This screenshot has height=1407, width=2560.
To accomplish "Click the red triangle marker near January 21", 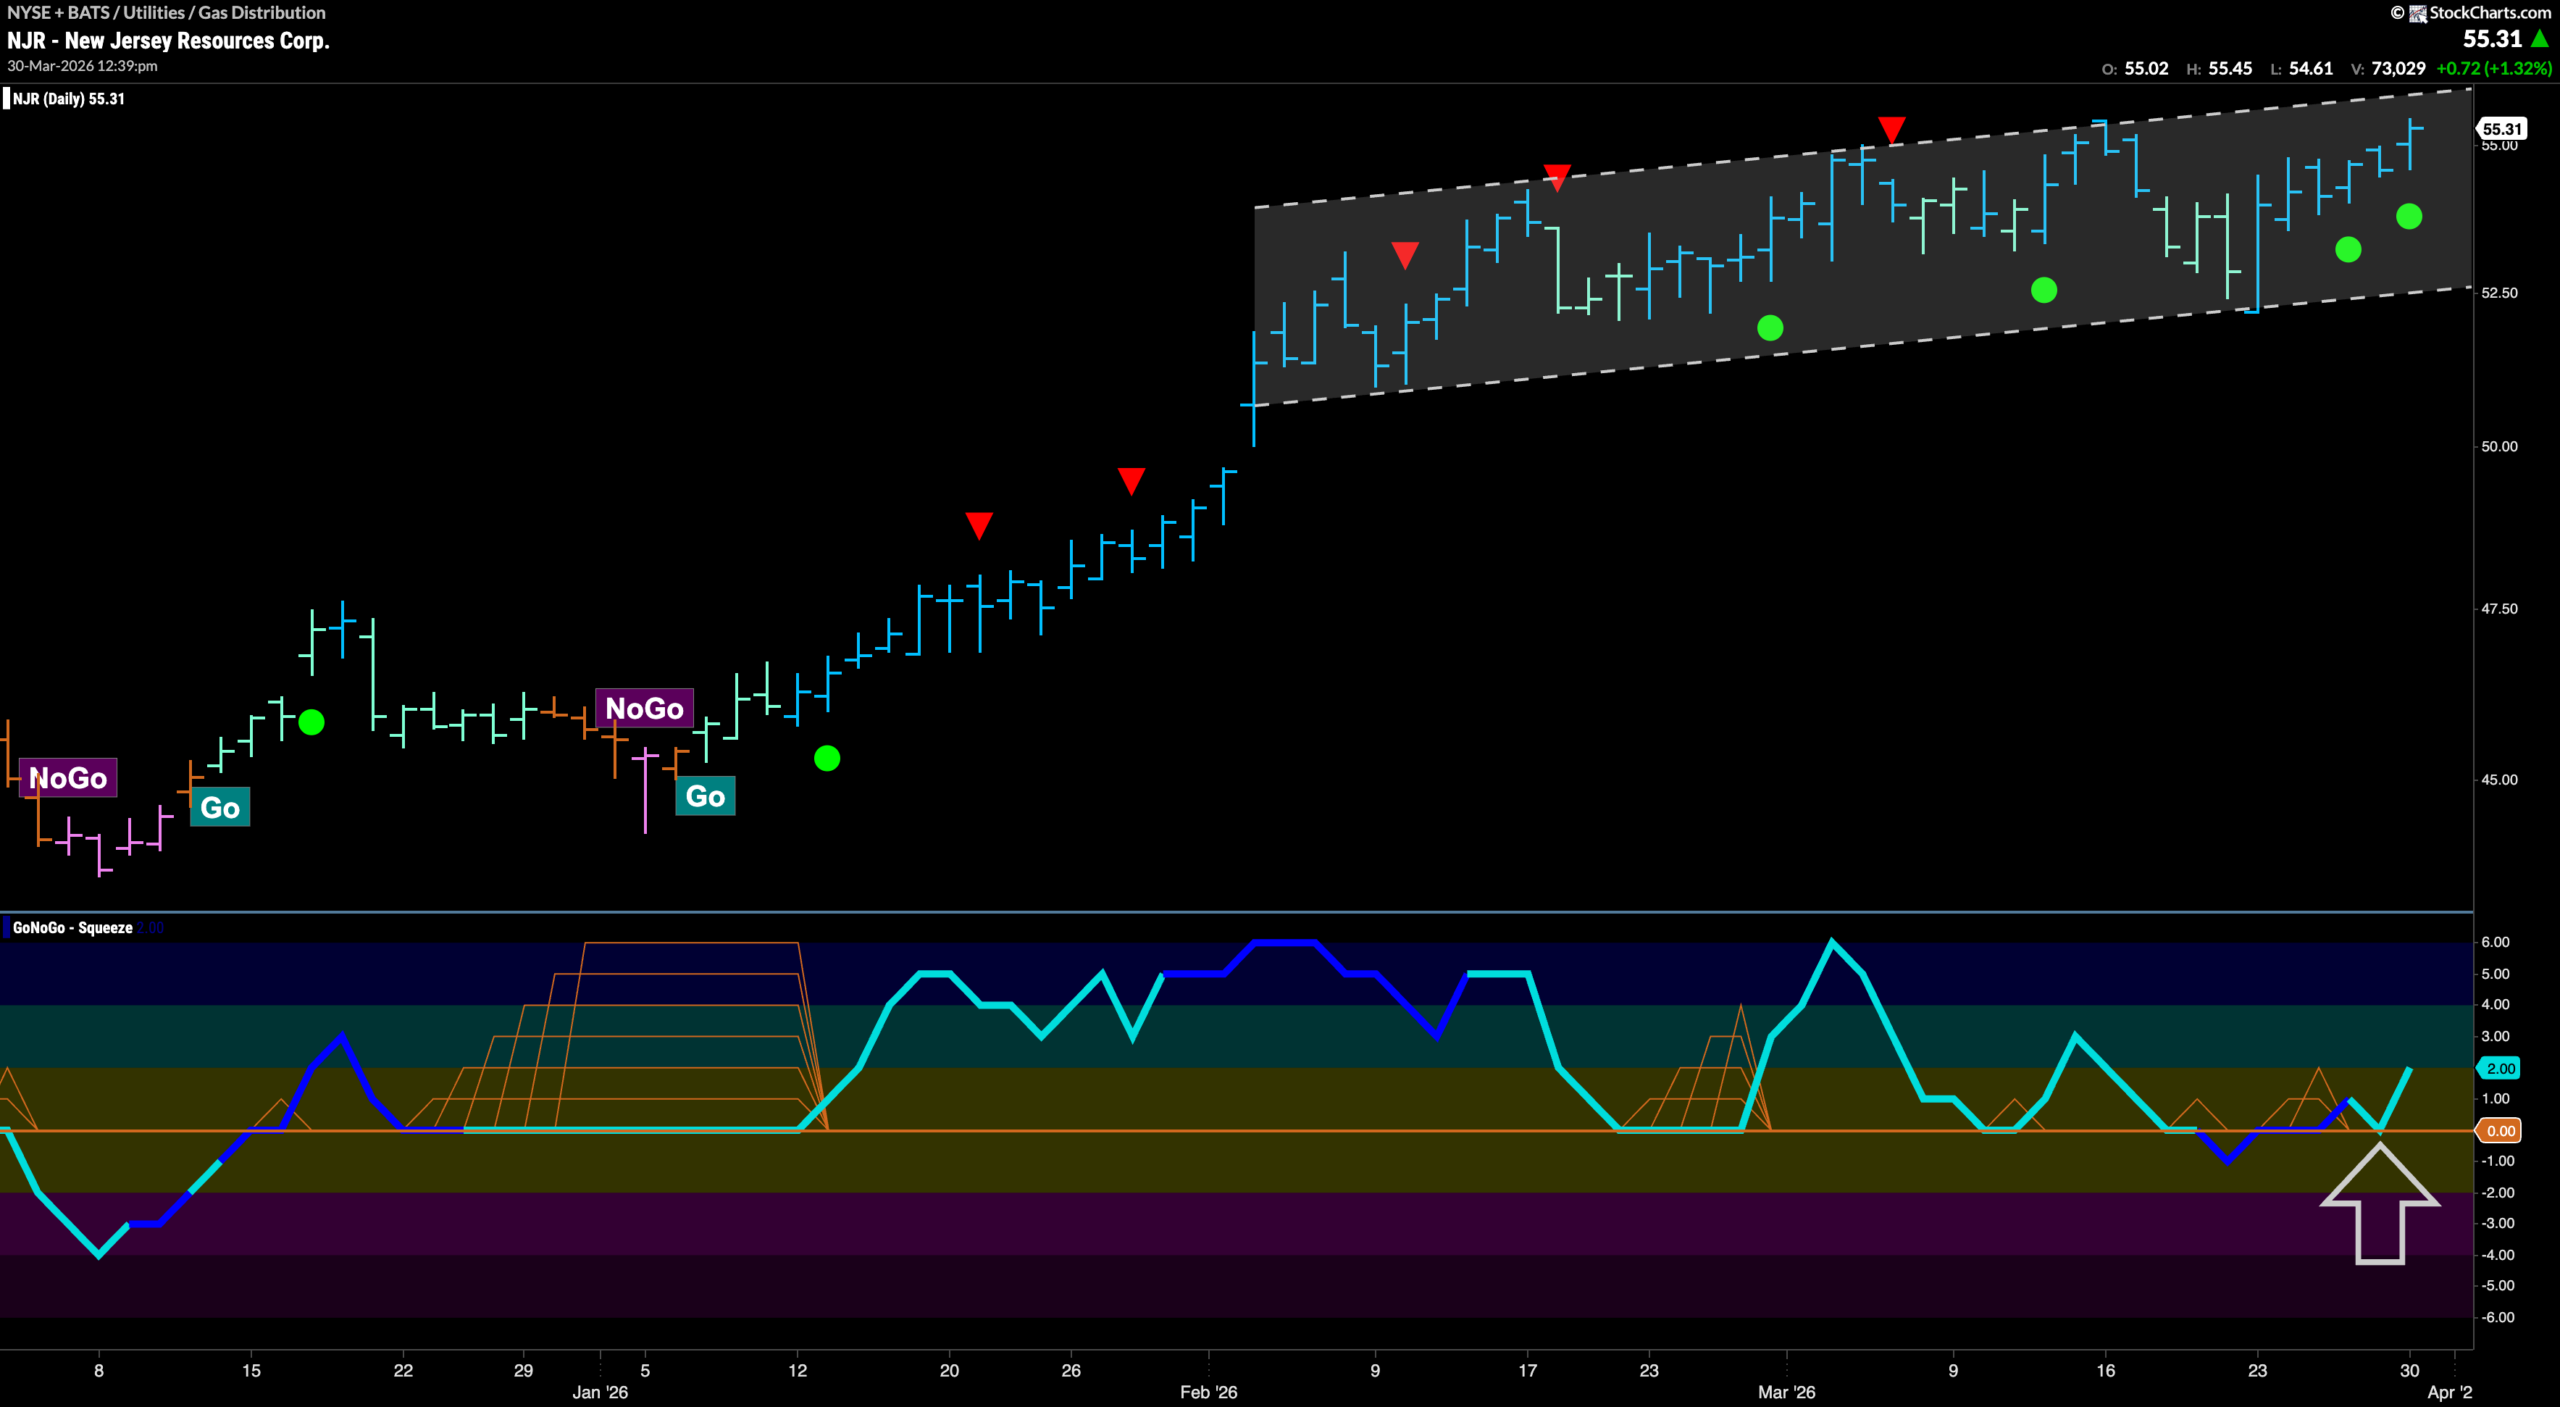I will (x=979, y=525).
